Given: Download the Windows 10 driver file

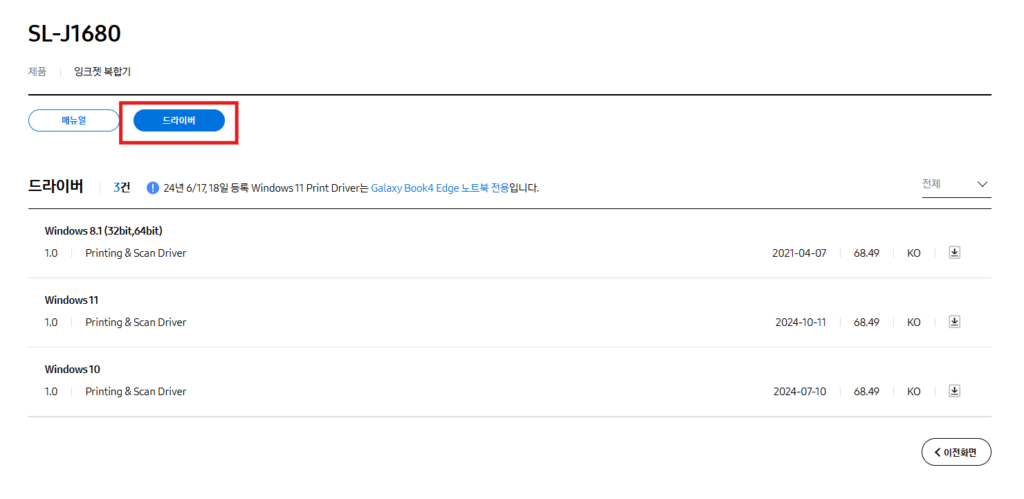Looking at the screenshot, I should [954, 391].
